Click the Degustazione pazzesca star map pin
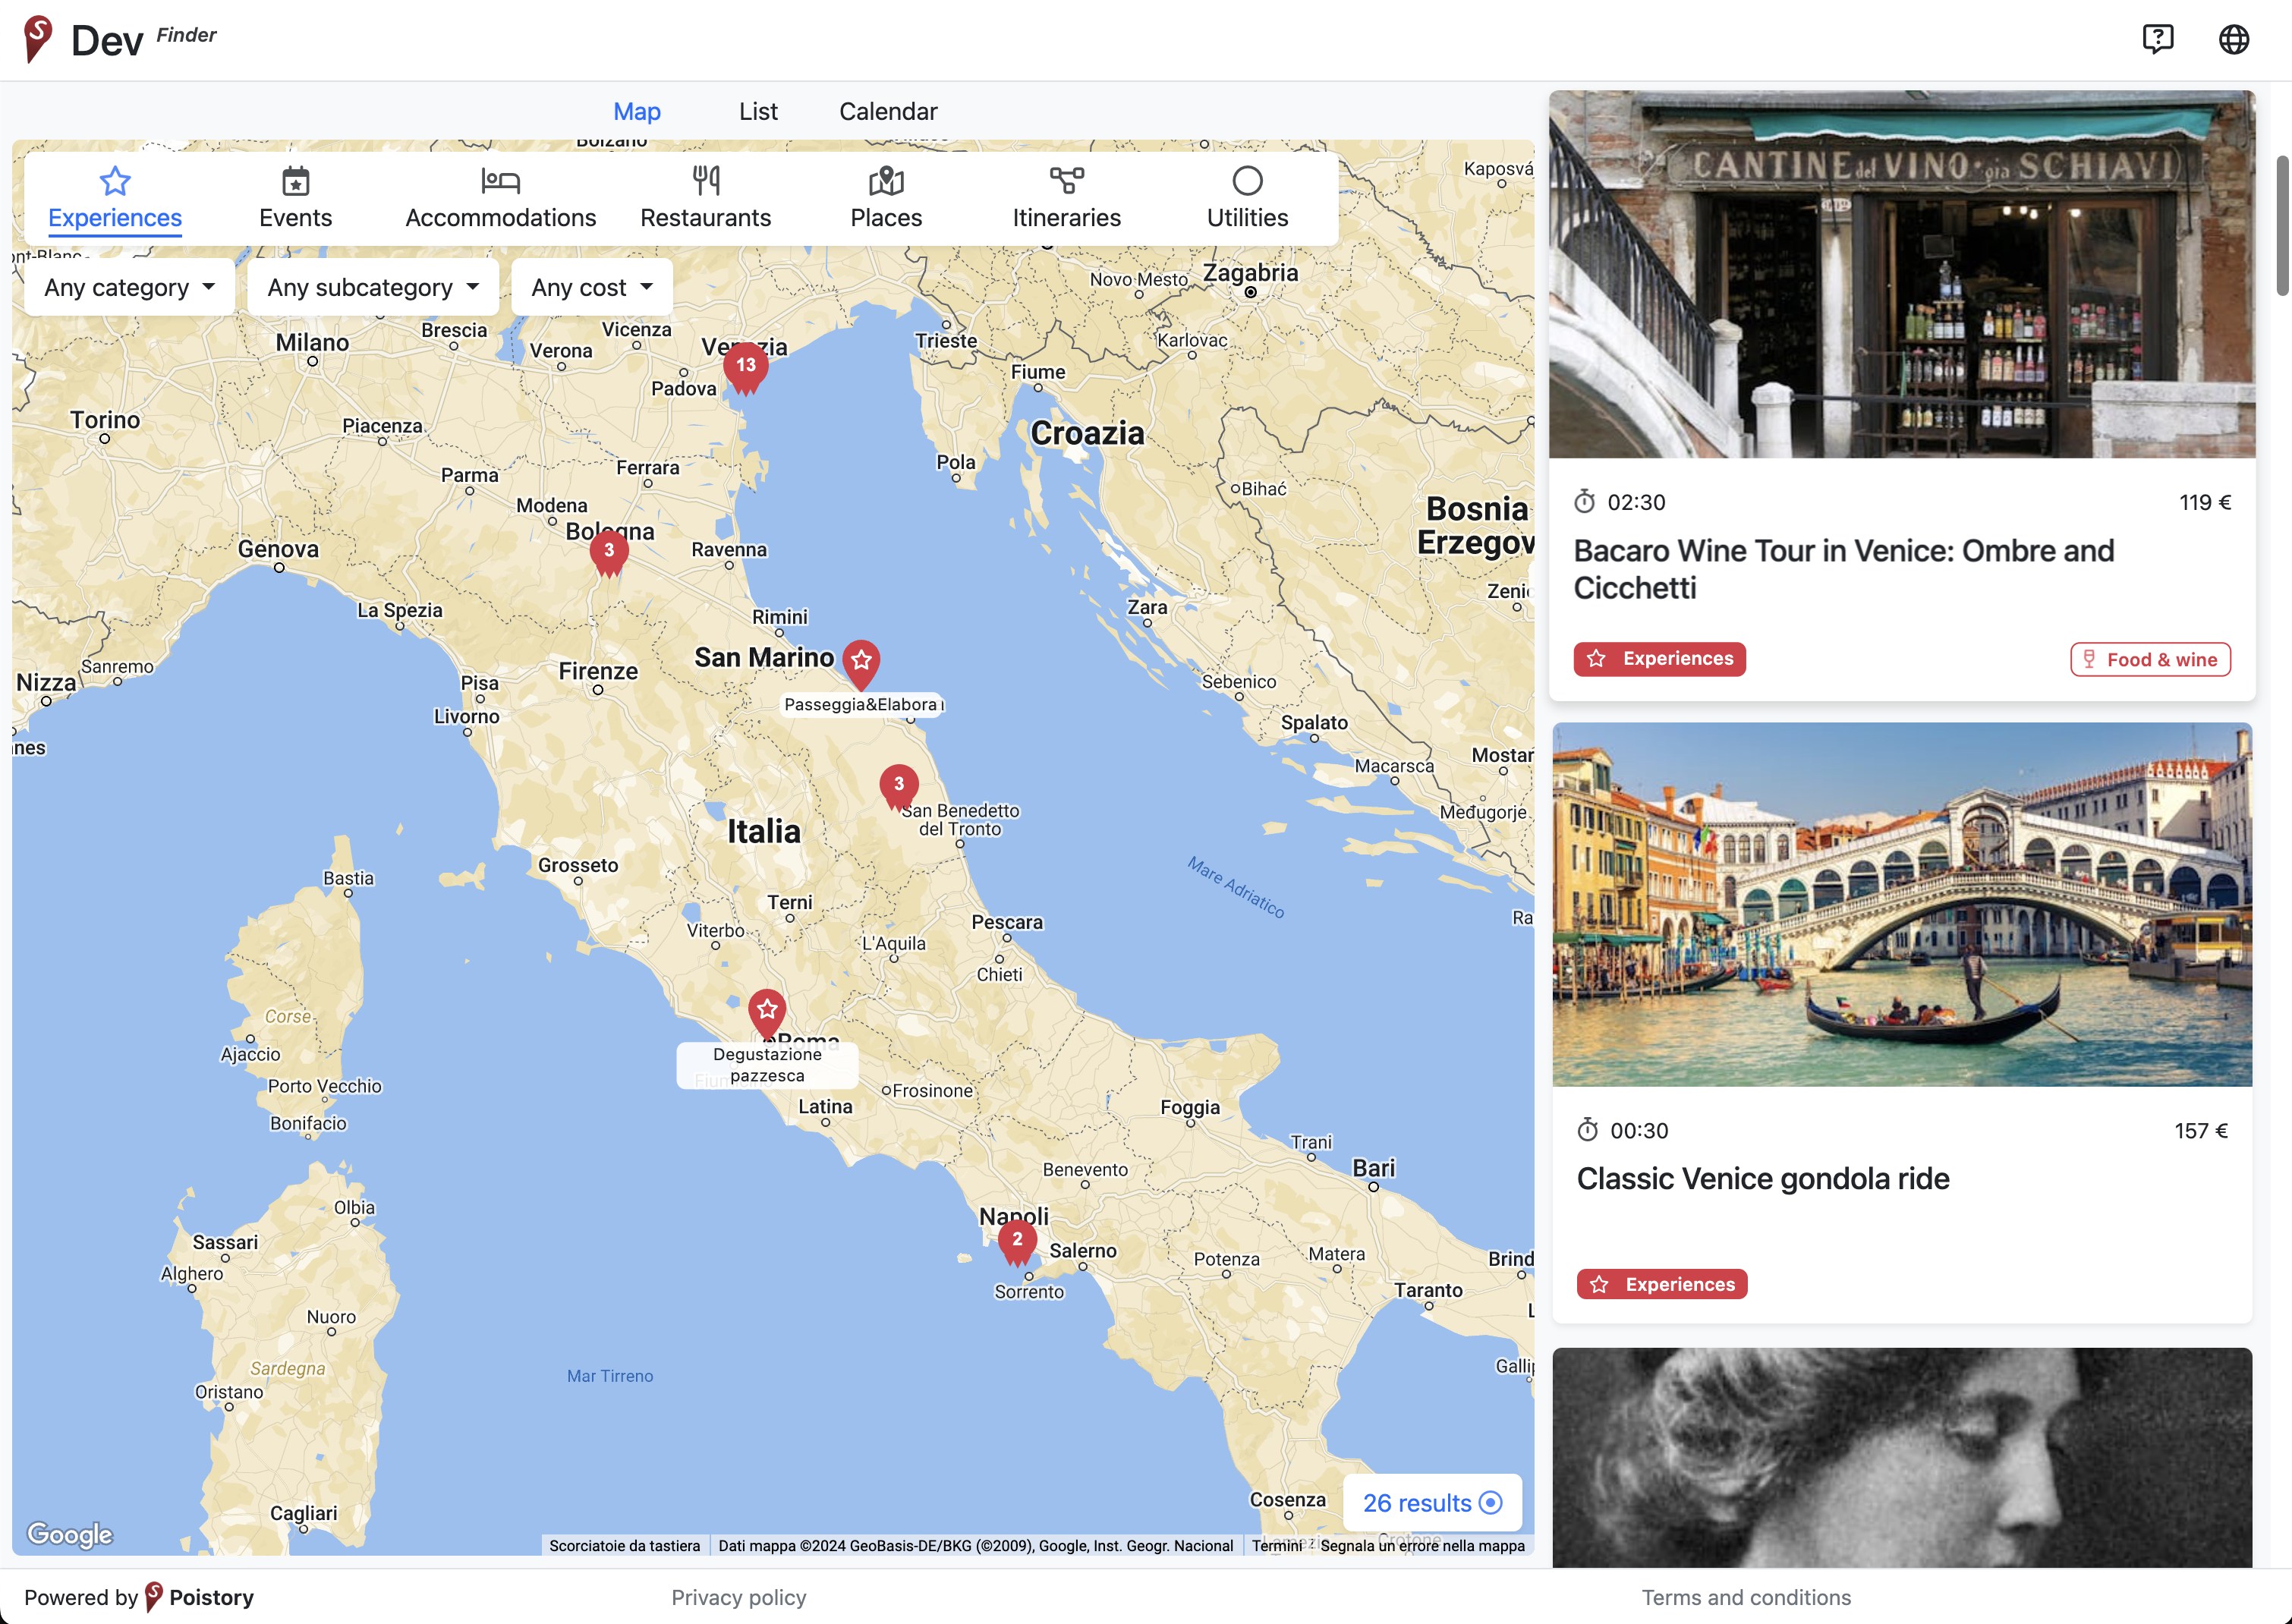This screenshot has height=1624, width=2292. 767,1013
